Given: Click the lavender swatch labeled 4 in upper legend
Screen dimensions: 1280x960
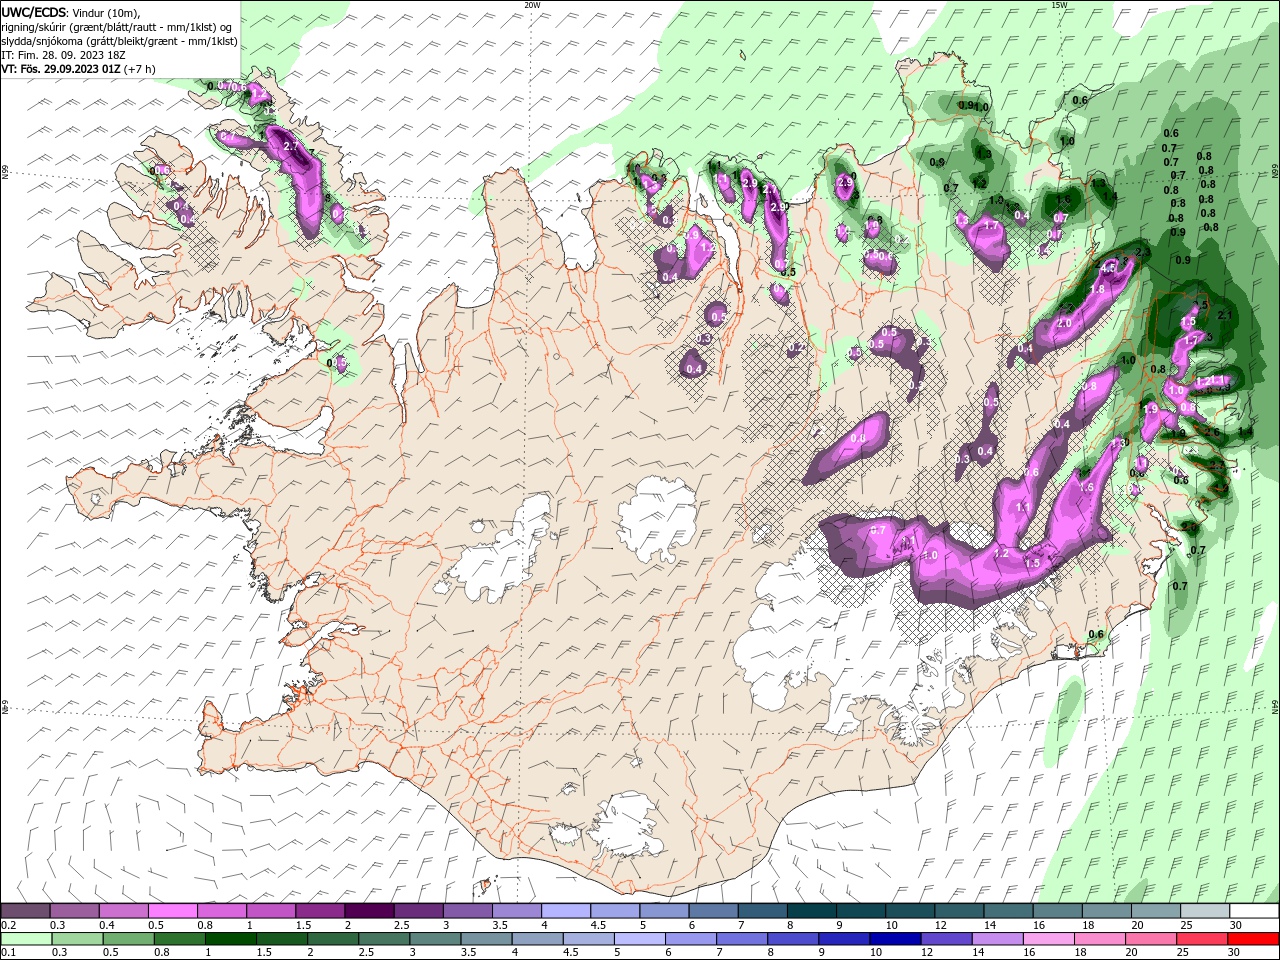Looking at the screenshot, I should (565, 911).
